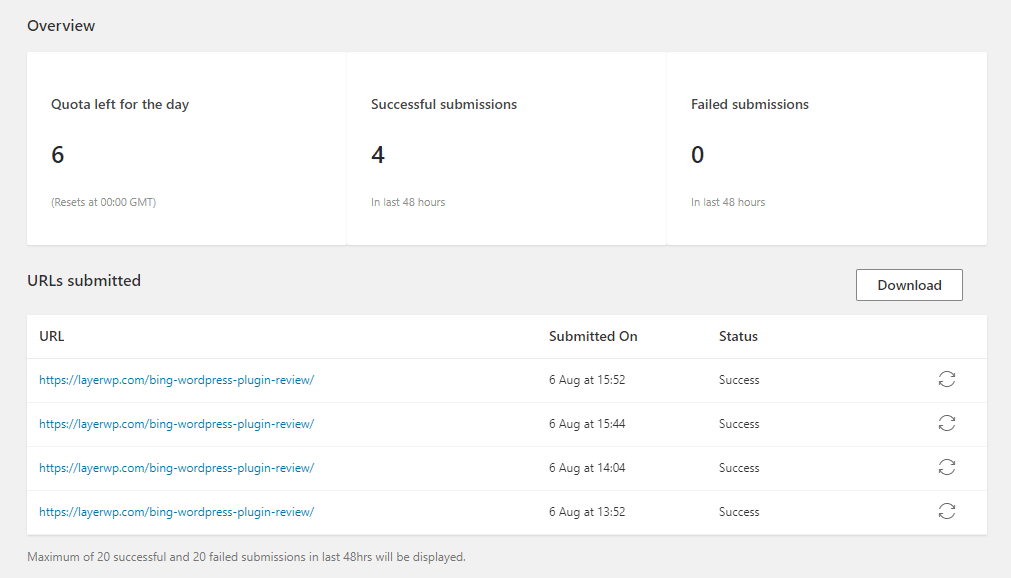Click the Overview heading
The image size is (1011, 578).
pos(61,26)
